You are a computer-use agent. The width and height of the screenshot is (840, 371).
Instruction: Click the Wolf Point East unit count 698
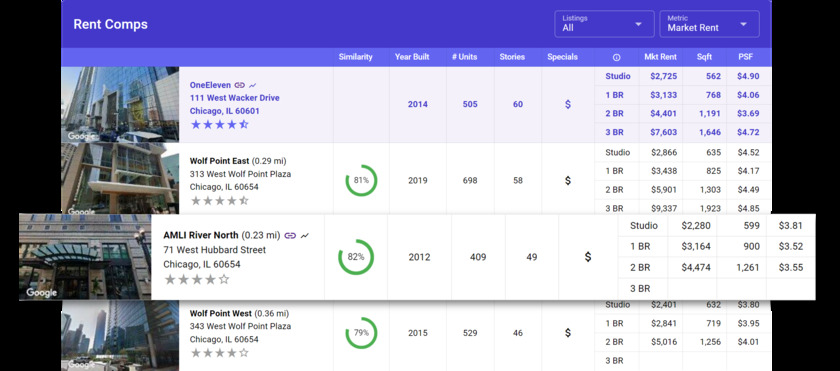(x=470, y=180)
